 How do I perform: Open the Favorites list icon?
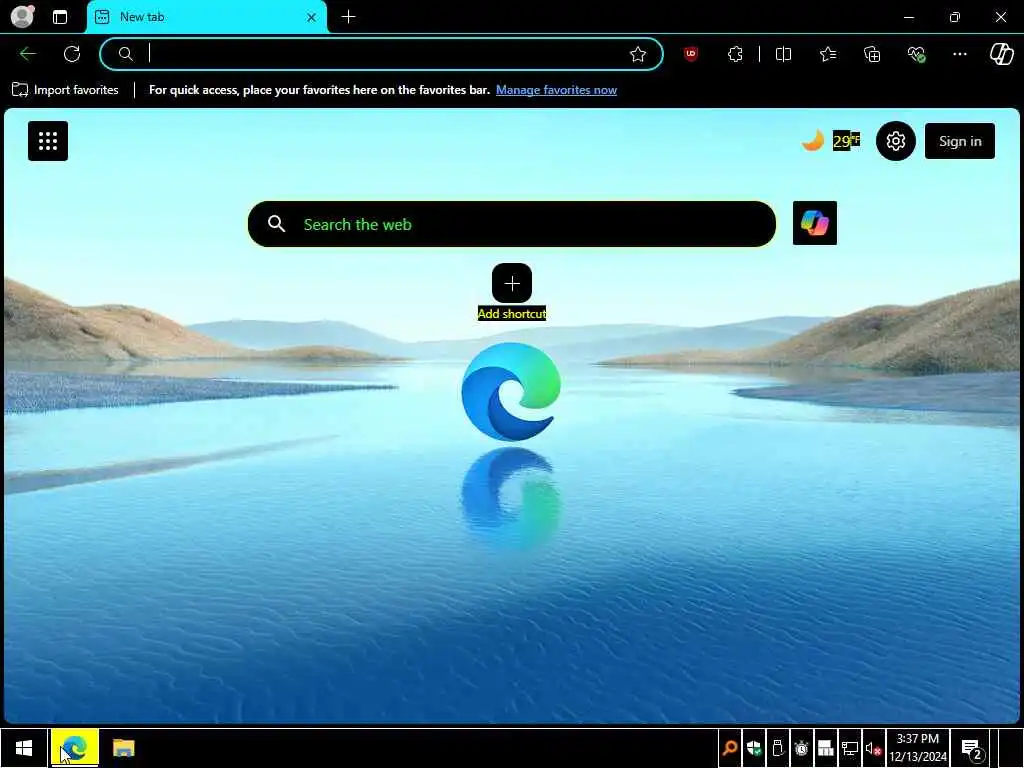[828, 54]
